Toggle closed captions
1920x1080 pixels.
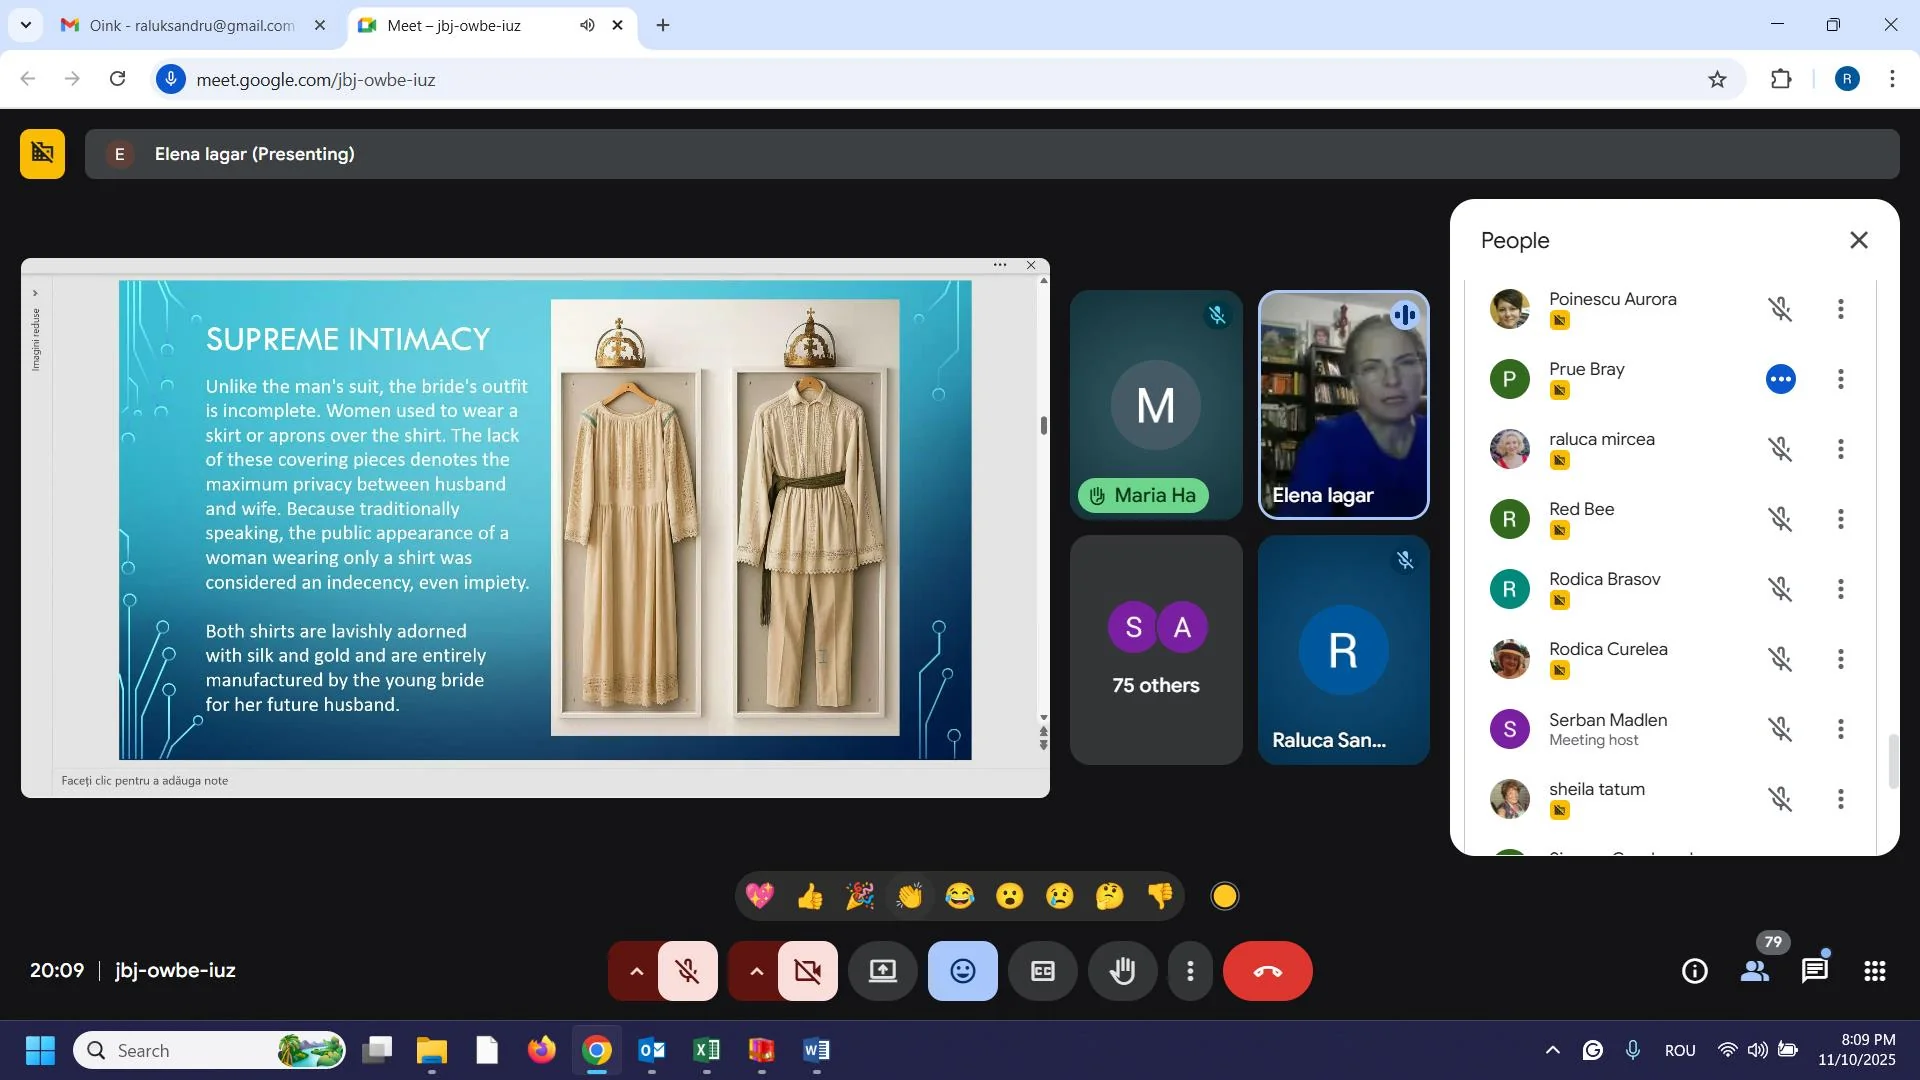point(1042,971)
